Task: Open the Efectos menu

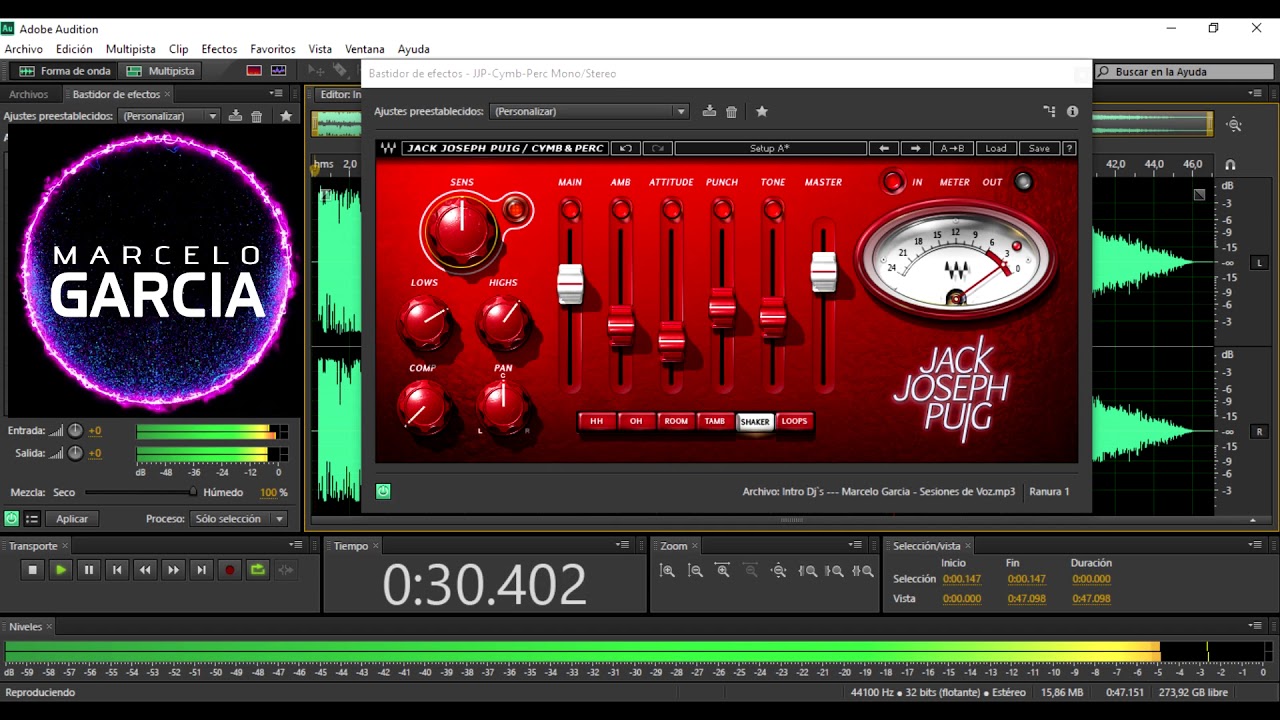Action: (x=219, y=49)
